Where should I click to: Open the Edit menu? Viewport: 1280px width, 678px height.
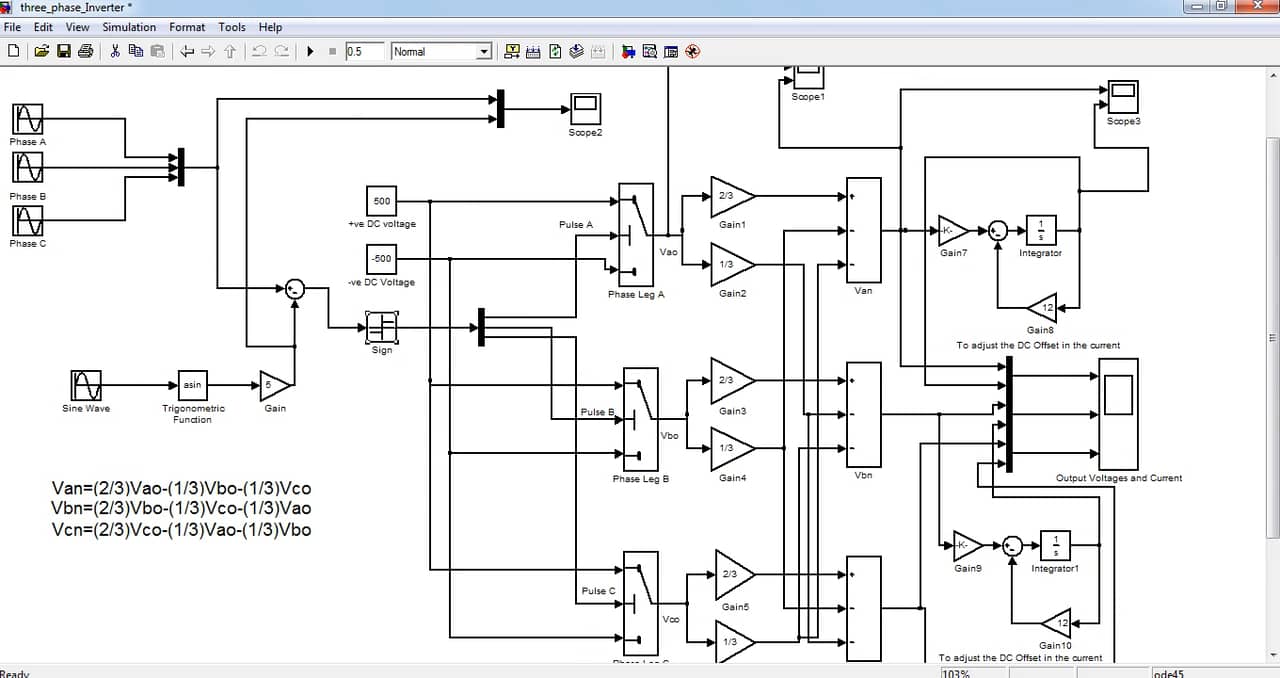tap(43, 27)
